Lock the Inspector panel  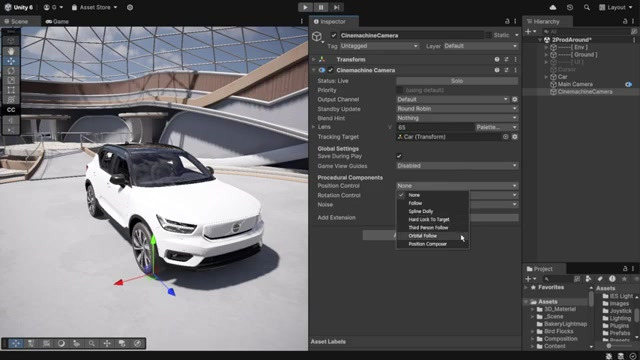pos(507,22)
